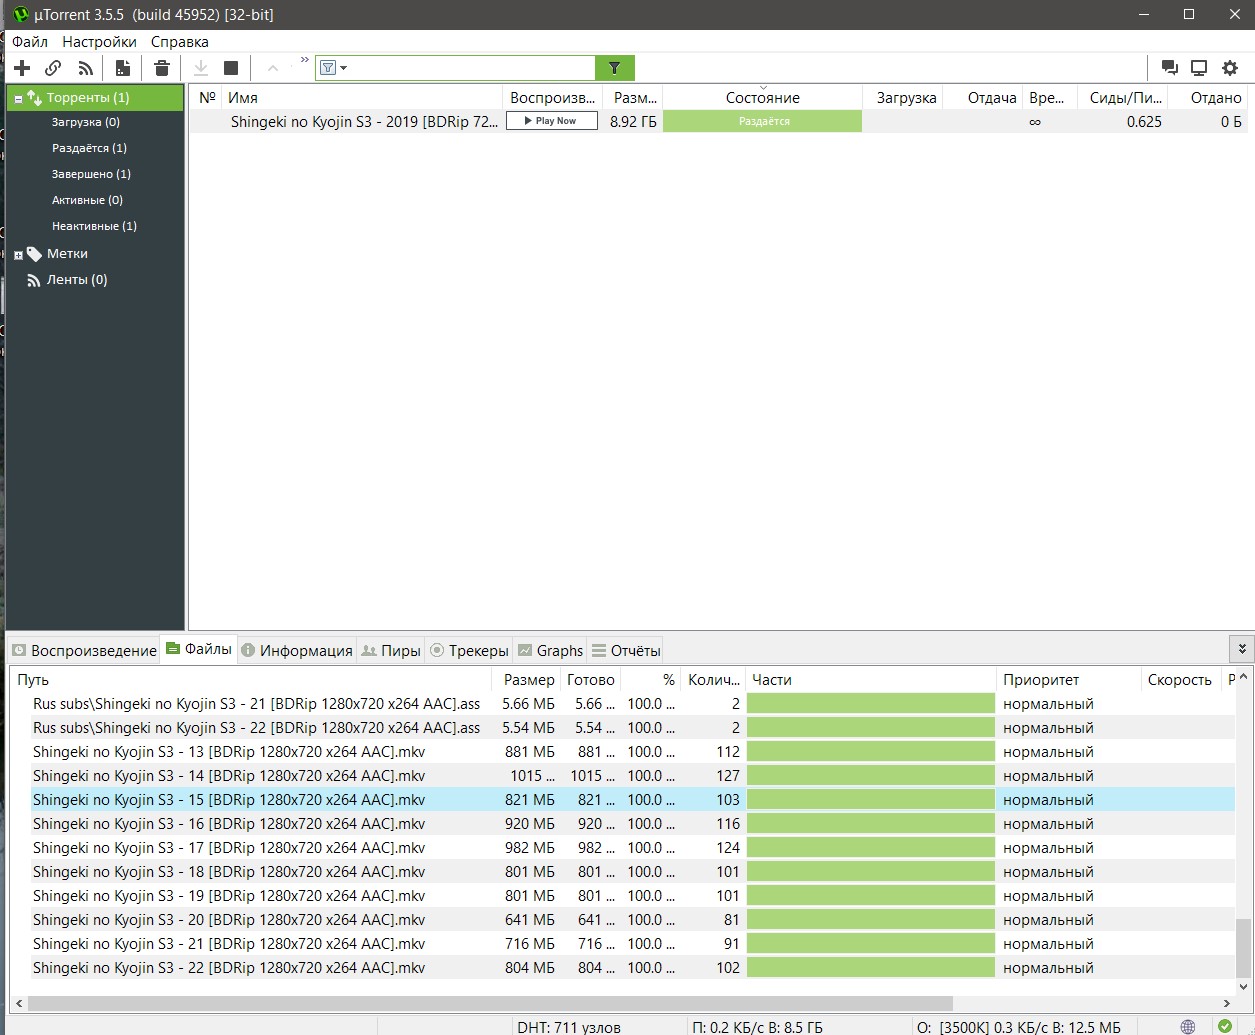
Task: Select Rus subs S3 - 21 .ass file
Action: (x=622, y=704)
